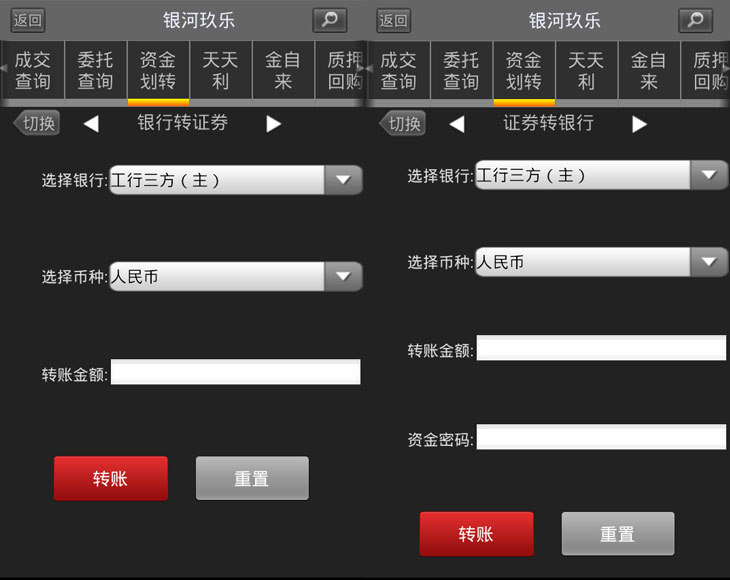Tap 重置 button on 证券转银行 screen

[618, 534]
